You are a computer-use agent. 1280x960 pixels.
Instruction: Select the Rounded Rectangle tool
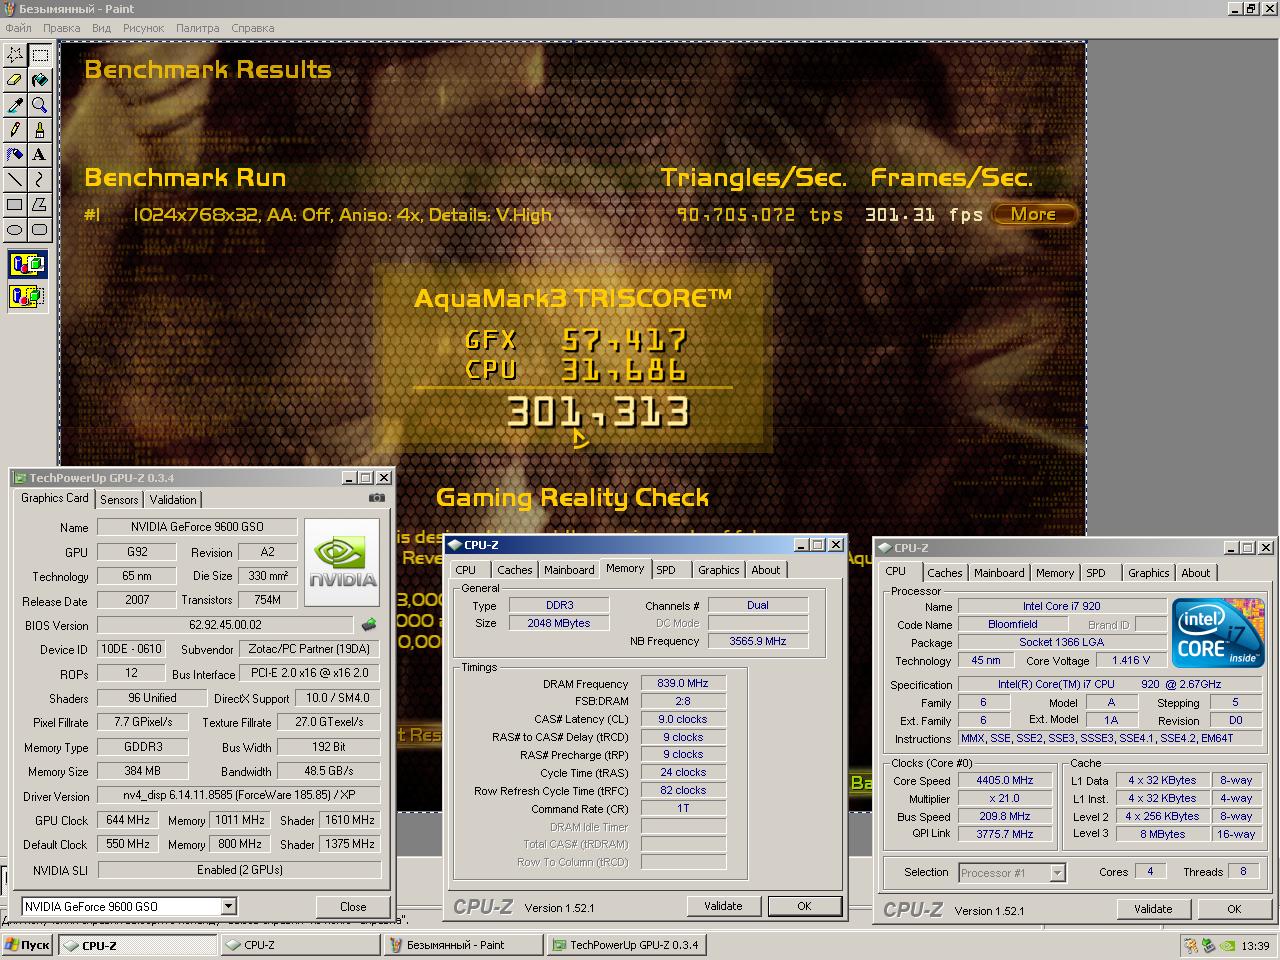pyautogui.click(x=40, y=230)
